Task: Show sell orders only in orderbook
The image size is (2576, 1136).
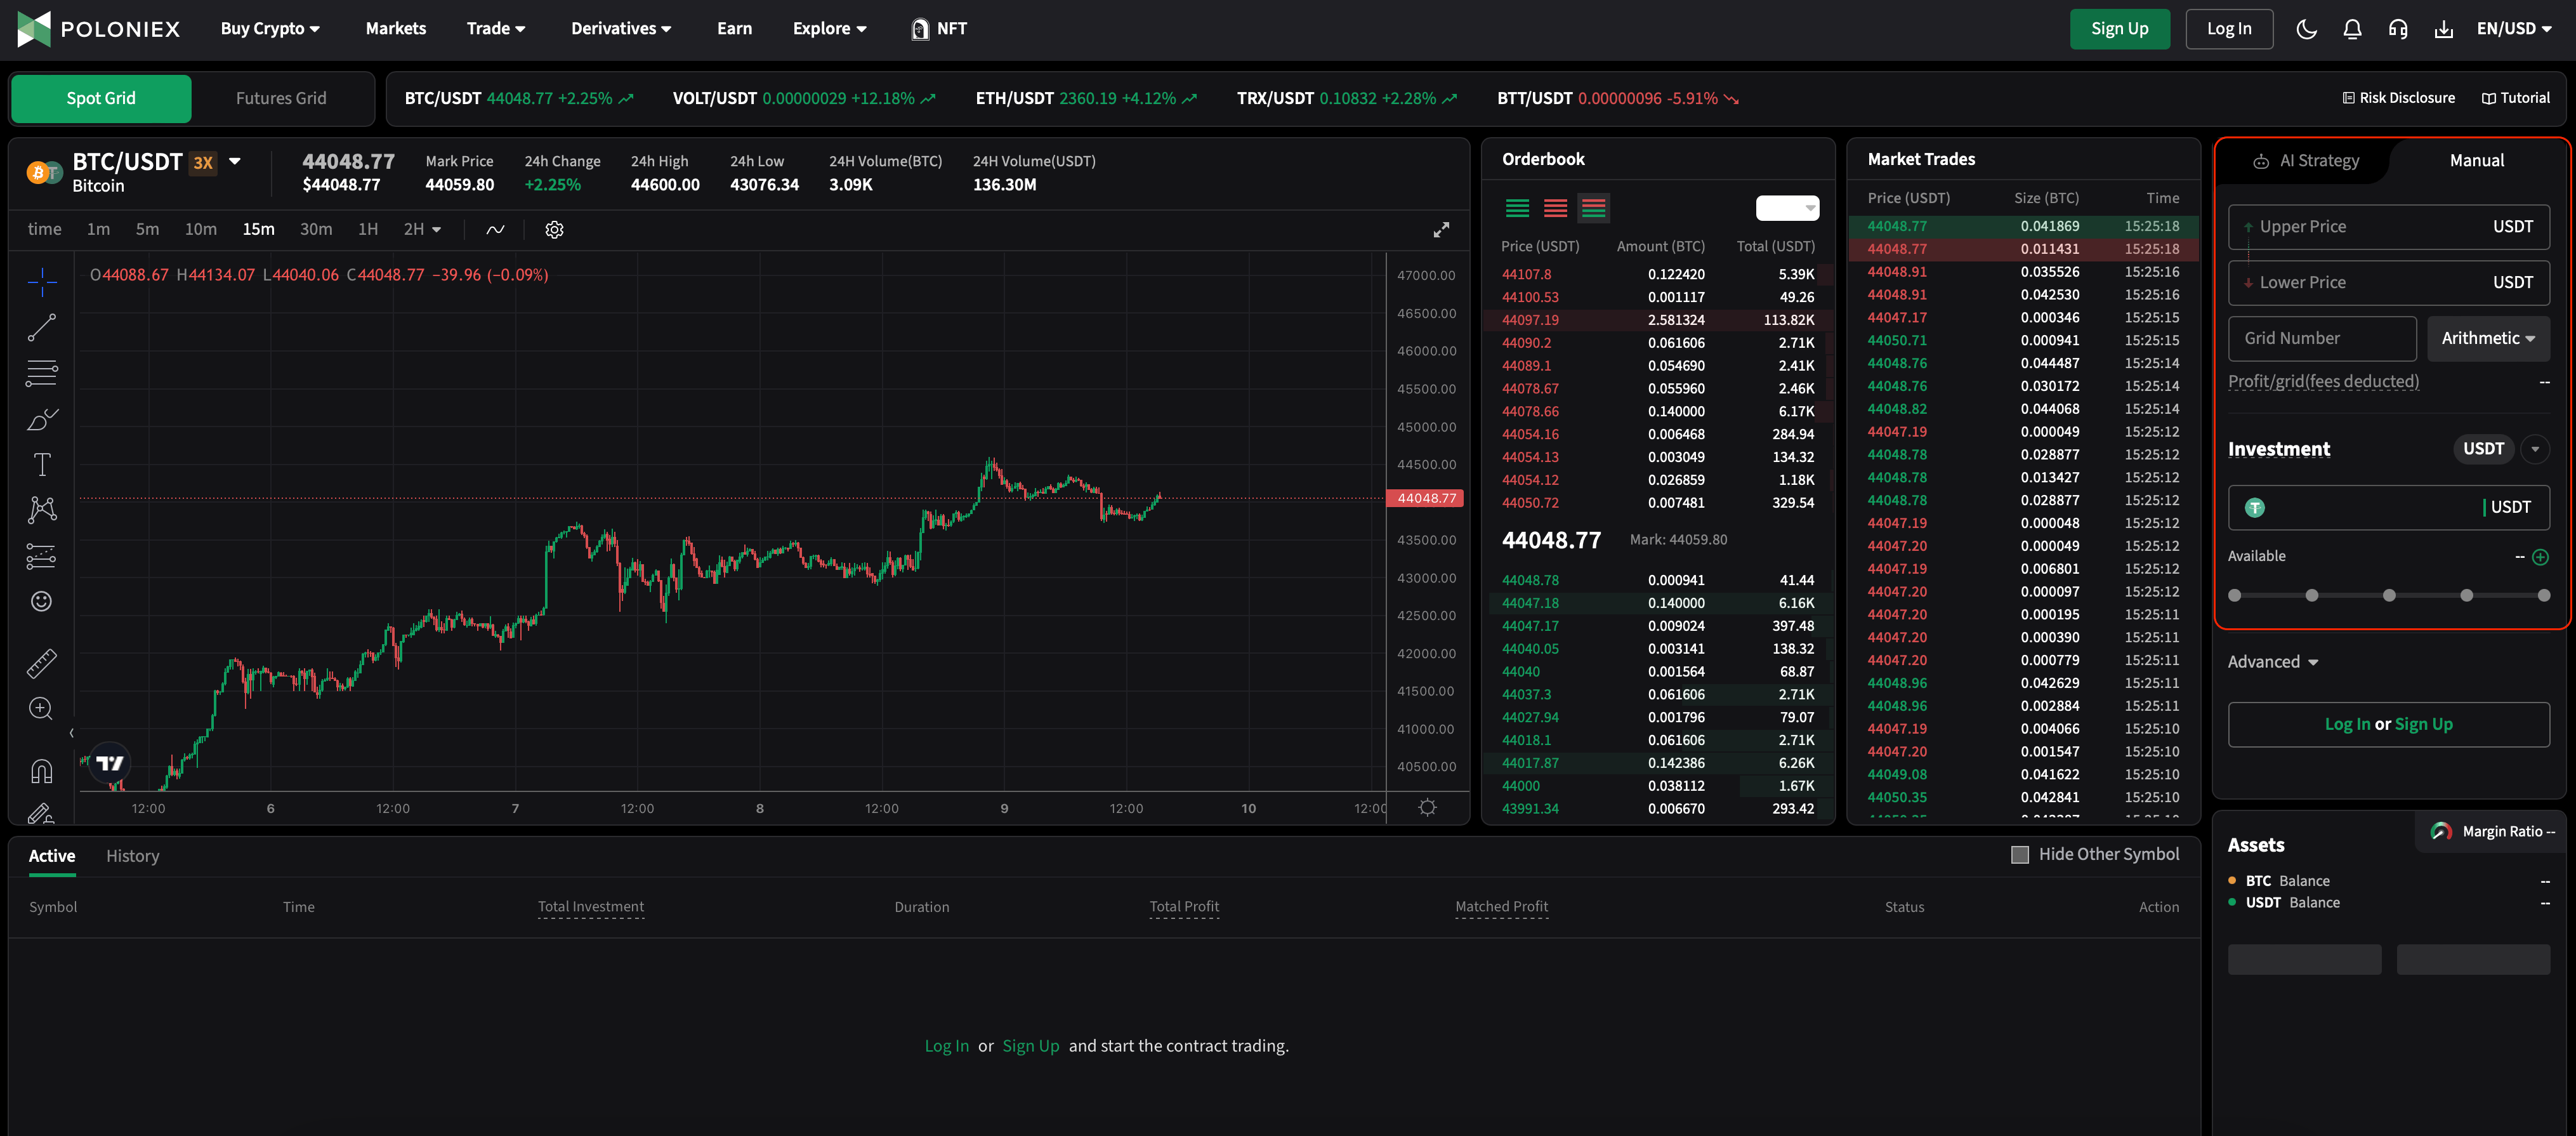Action: click(x=1555, y=208)
